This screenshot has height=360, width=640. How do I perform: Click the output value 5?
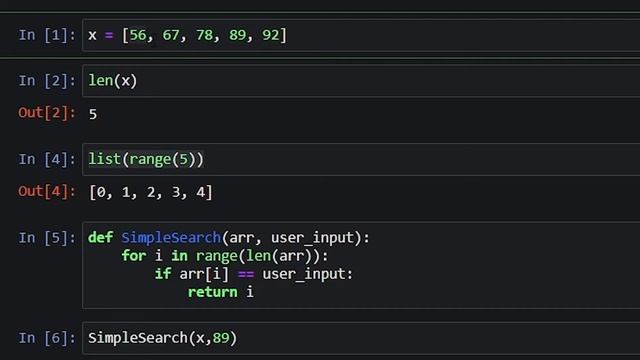[x=93, y=114]
